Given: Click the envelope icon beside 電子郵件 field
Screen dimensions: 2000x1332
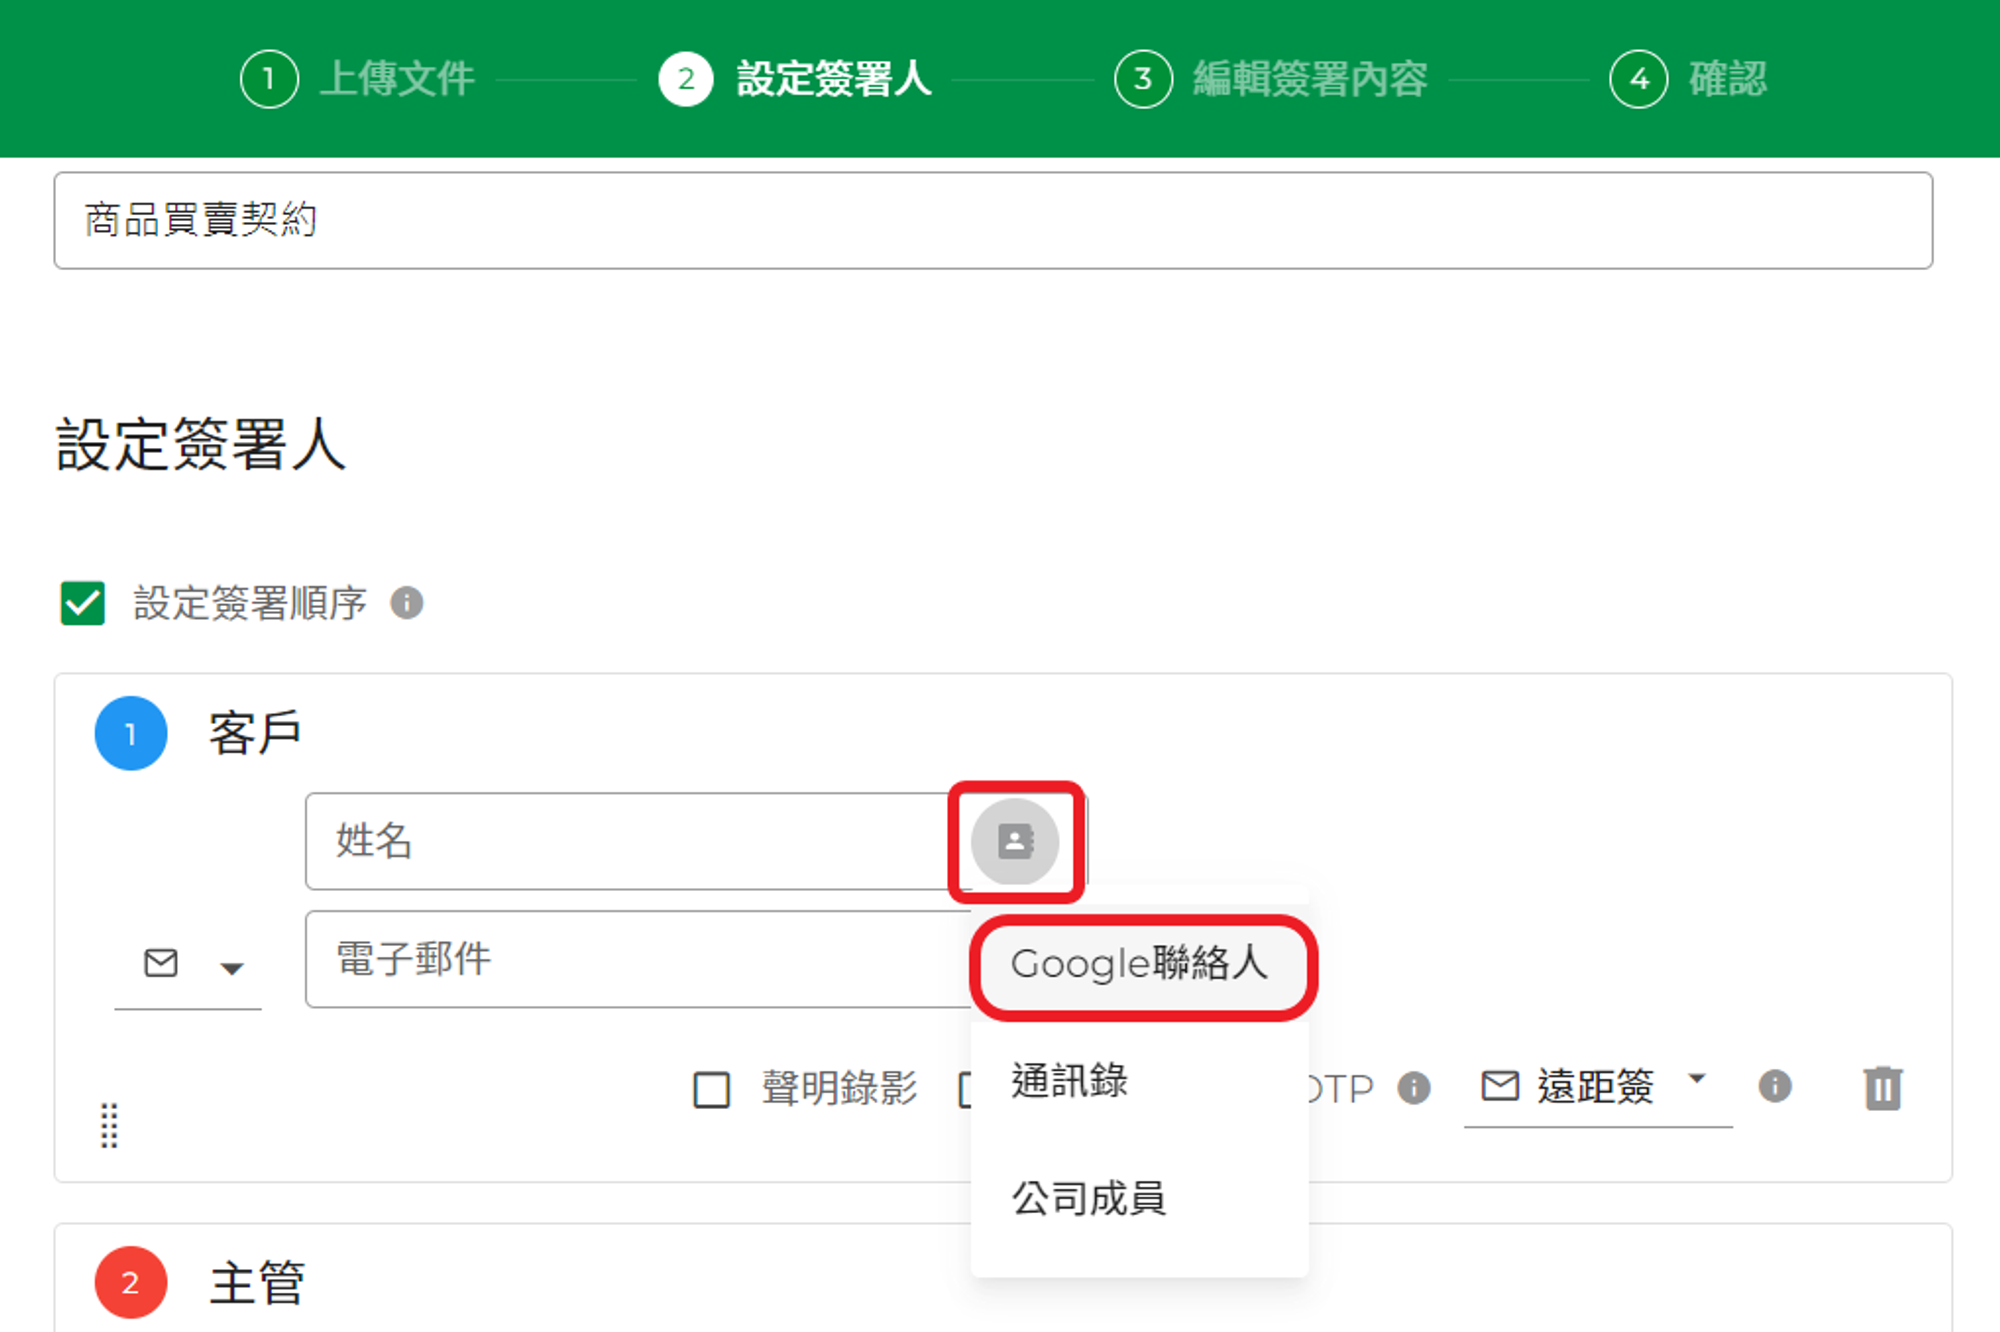Looking at the screenshot, I should pyautogui.click(x=161, y=963).
